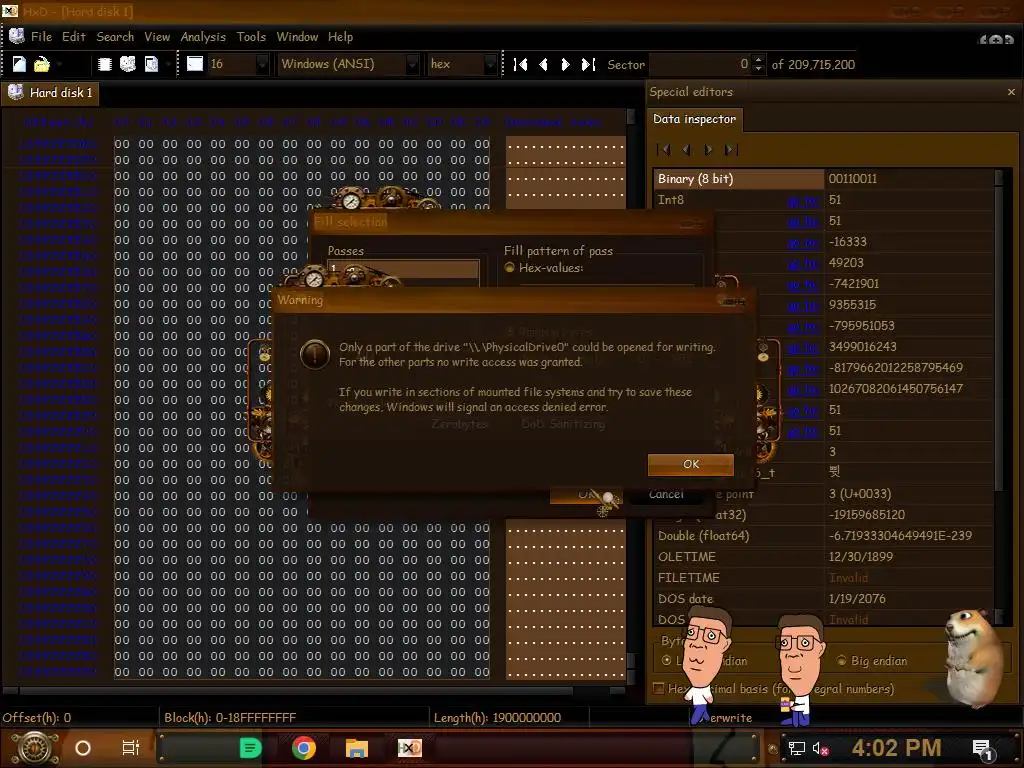Click the go to link for Int8
1024x768 pixels.
tap(803, 200)
